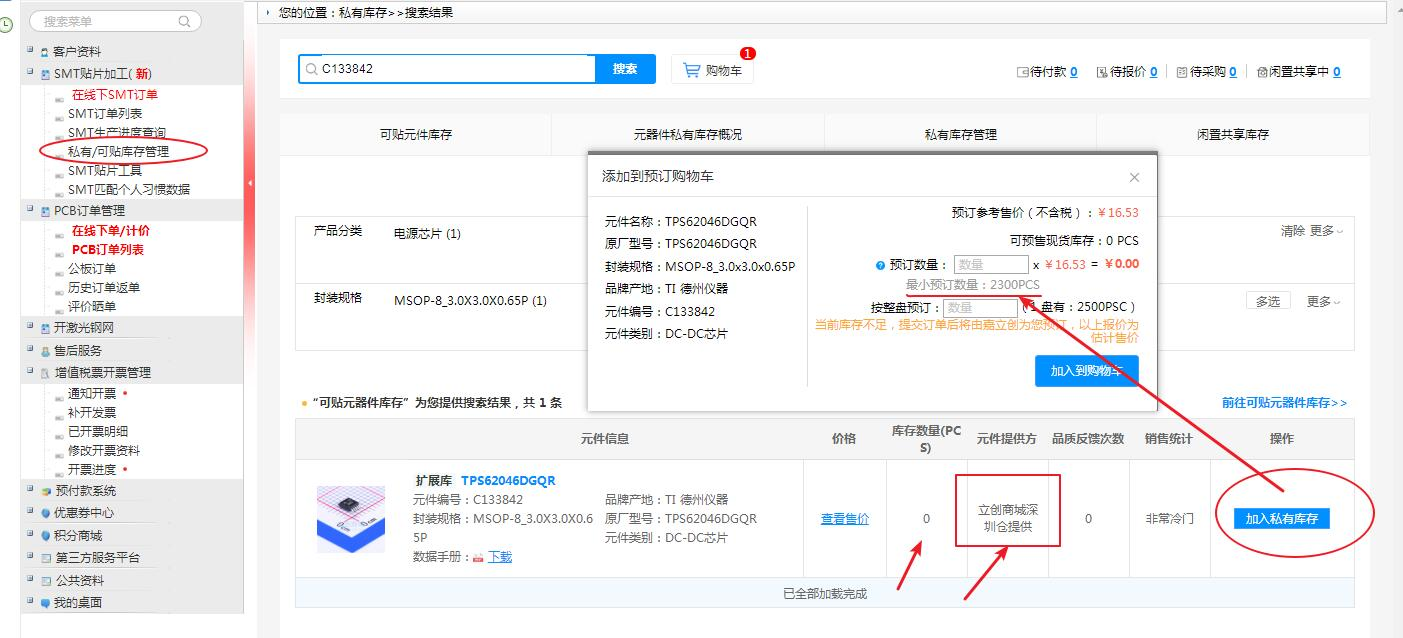Click the blue 搜索 button
The width and height of the screenshot is (1403, 638).
tap(625, 69)
